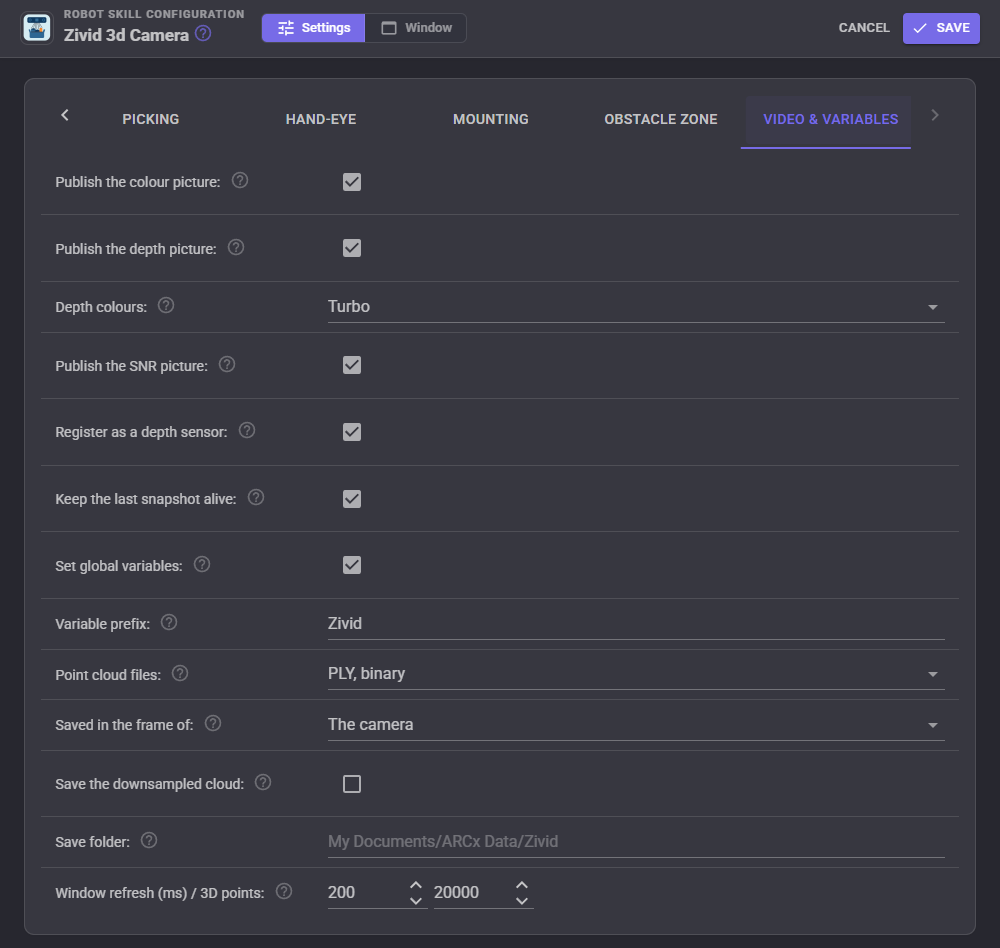
Task: Select the OBSTACLE ZONE tab
Action: tap(661, 119)
